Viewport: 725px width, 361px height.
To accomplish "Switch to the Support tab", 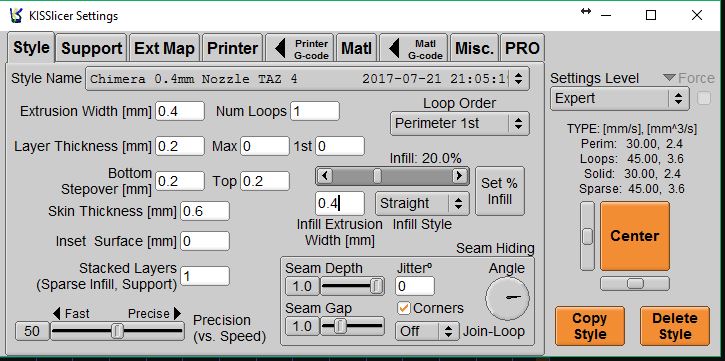I will [x=92, y=48].
